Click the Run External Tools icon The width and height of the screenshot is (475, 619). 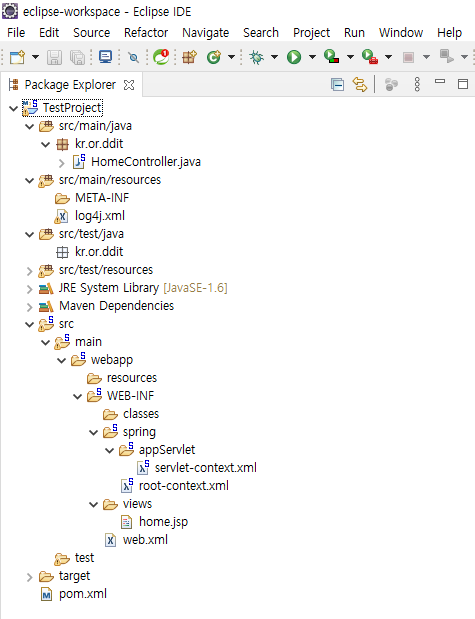pyautogui.click(x=370, y=56)
